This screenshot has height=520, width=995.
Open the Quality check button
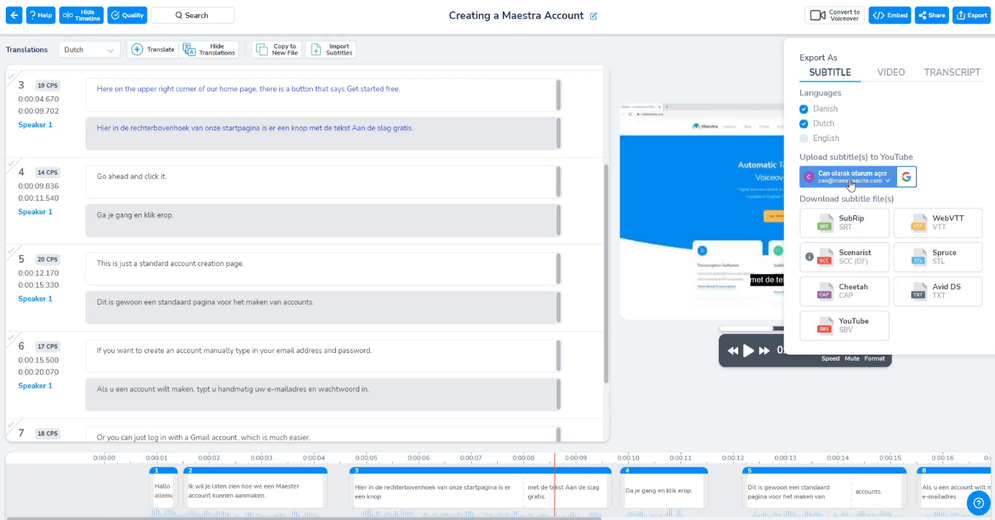coord(127,15)
